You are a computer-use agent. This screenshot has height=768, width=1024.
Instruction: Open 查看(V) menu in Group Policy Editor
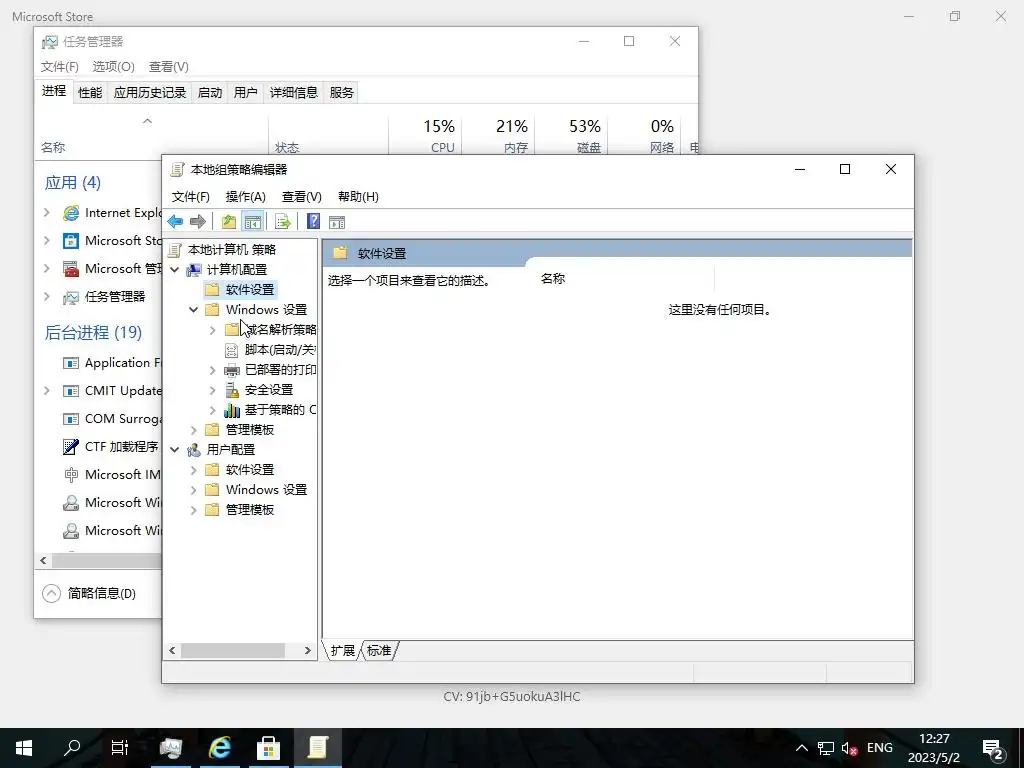tap(302, 197)
